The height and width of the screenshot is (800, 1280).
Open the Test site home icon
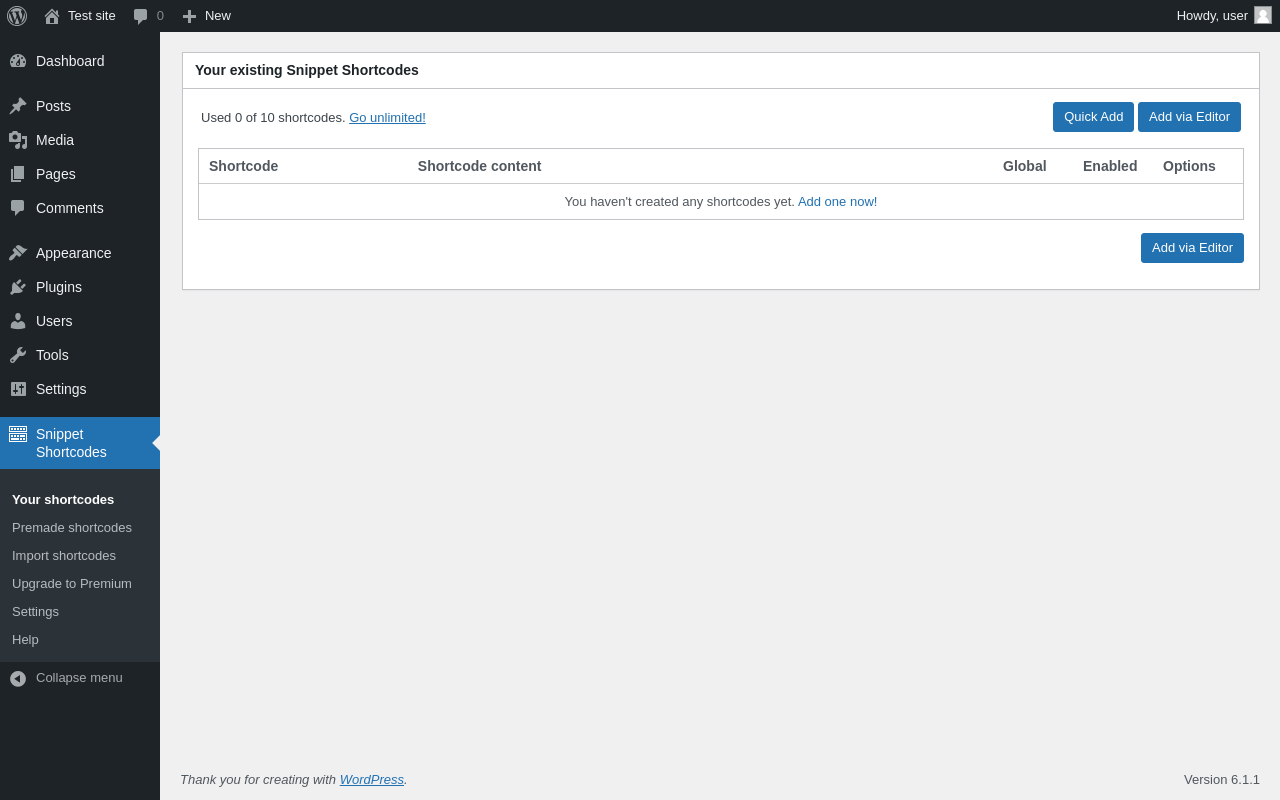52,16
